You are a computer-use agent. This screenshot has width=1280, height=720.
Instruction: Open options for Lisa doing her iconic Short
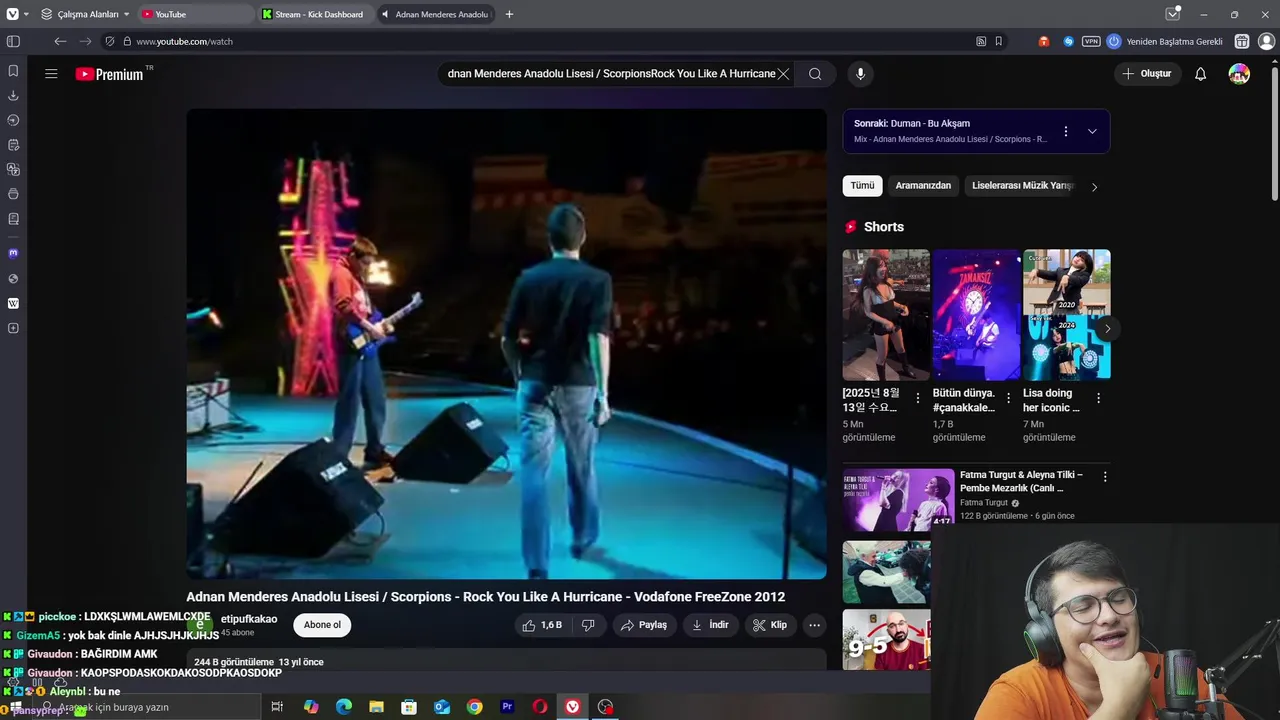[x=1098, y=398]
